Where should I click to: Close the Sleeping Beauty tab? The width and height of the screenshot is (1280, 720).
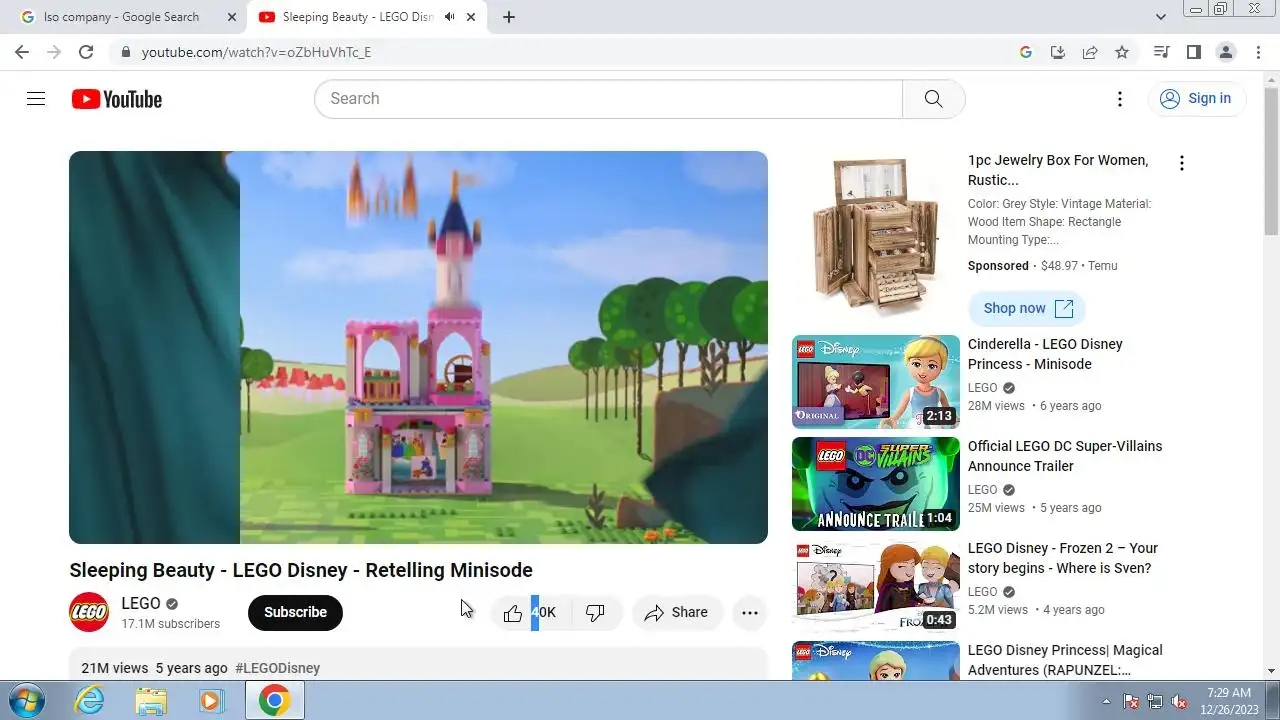471,17
